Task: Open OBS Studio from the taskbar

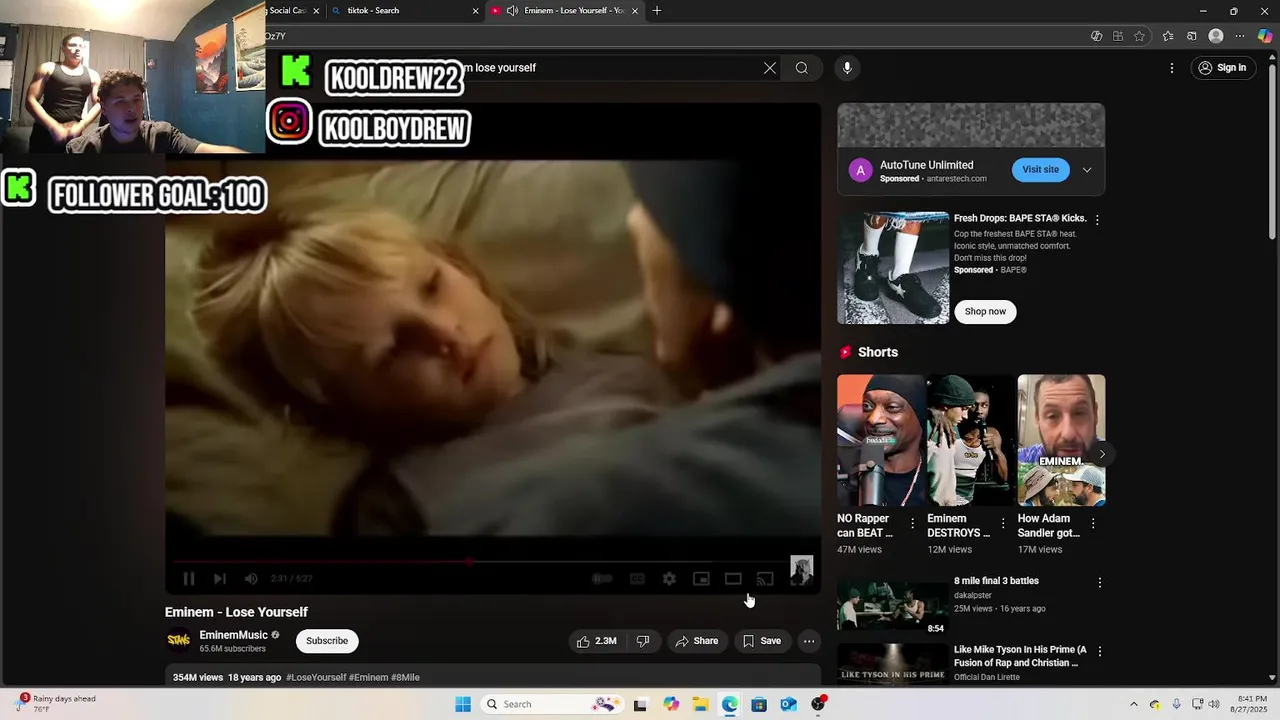Action: point(818,705)
